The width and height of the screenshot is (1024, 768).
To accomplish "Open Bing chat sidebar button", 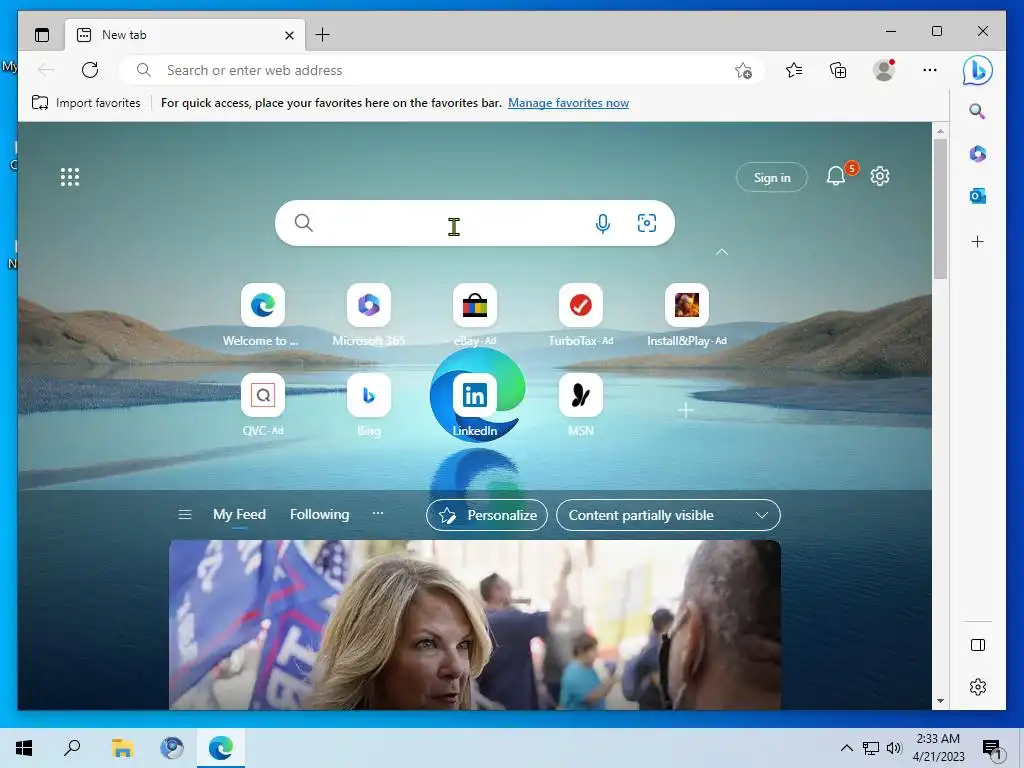I will [x=978, y=71].
